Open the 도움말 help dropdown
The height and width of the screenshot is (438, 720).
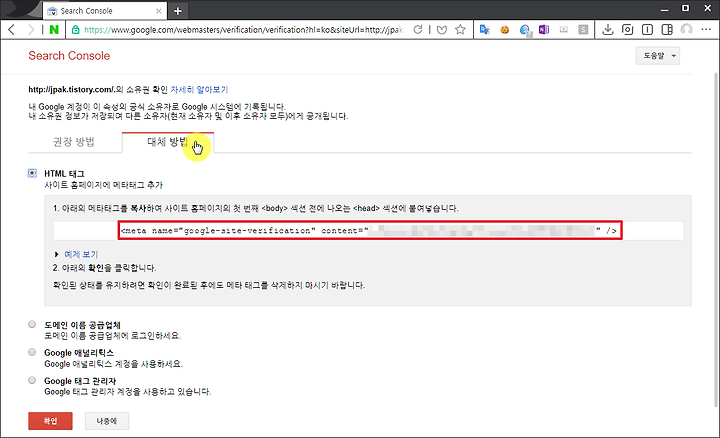[x=658, y=56]
